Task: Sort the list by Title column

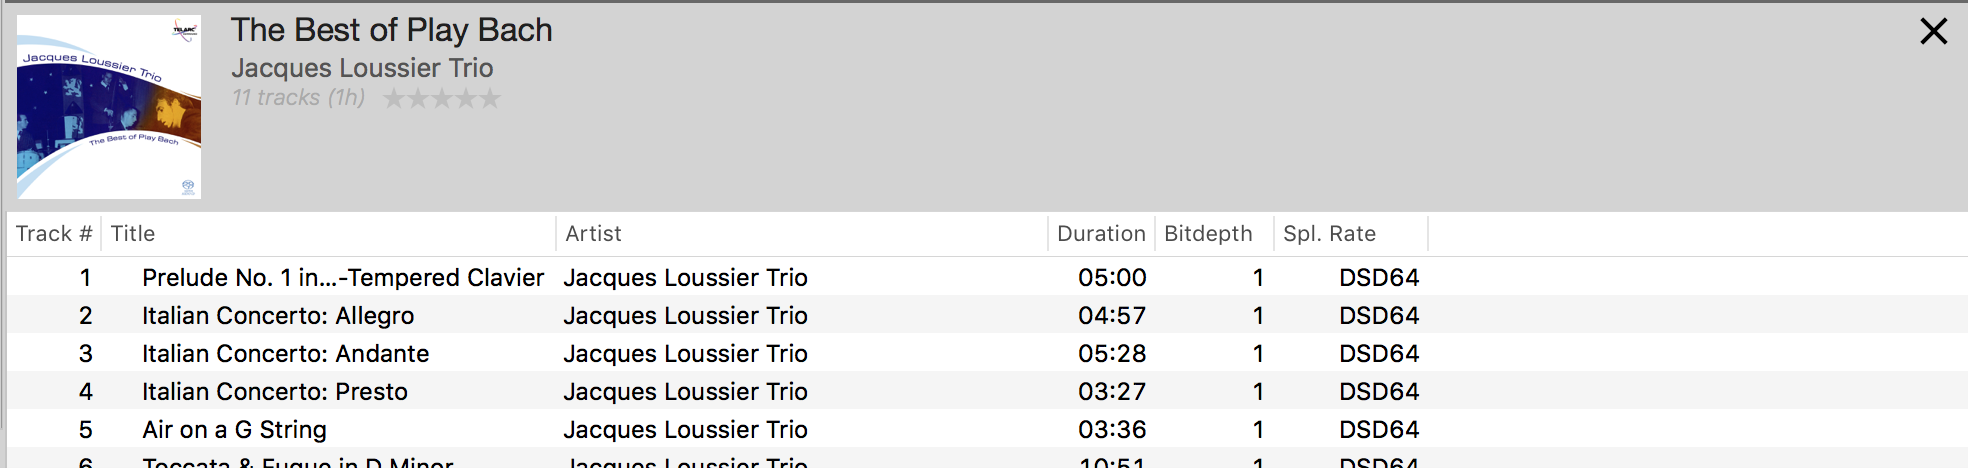Action: [328, 234]
